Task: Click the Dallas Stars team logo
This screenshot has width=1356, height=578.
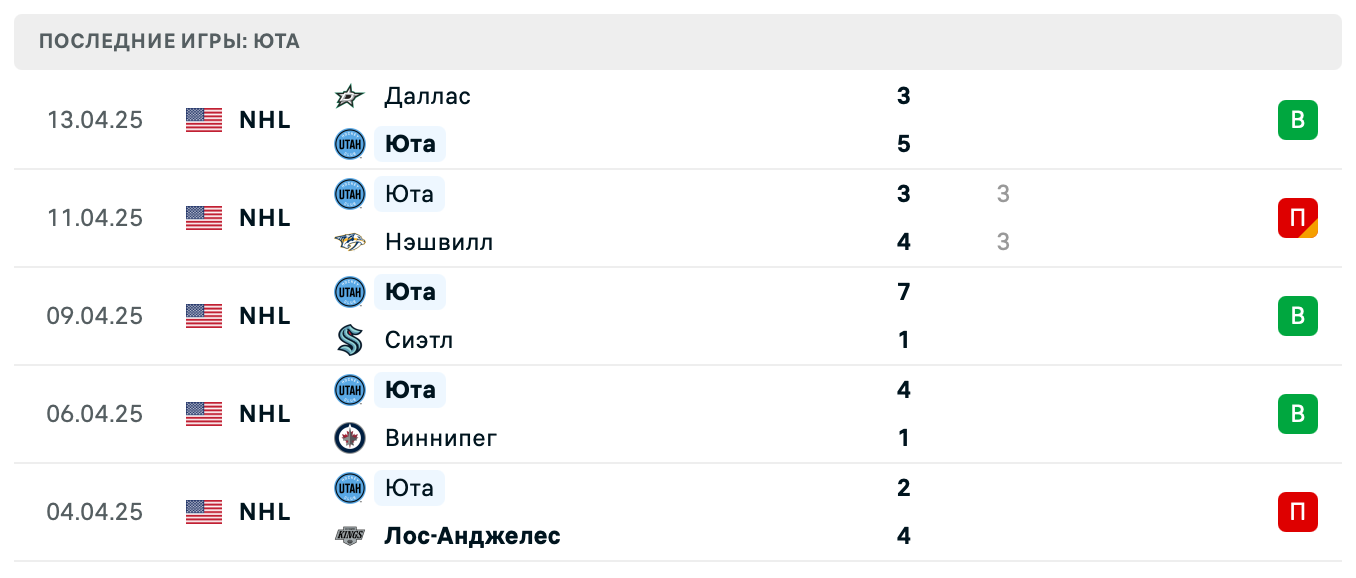Action: click(x=349, y=97)
